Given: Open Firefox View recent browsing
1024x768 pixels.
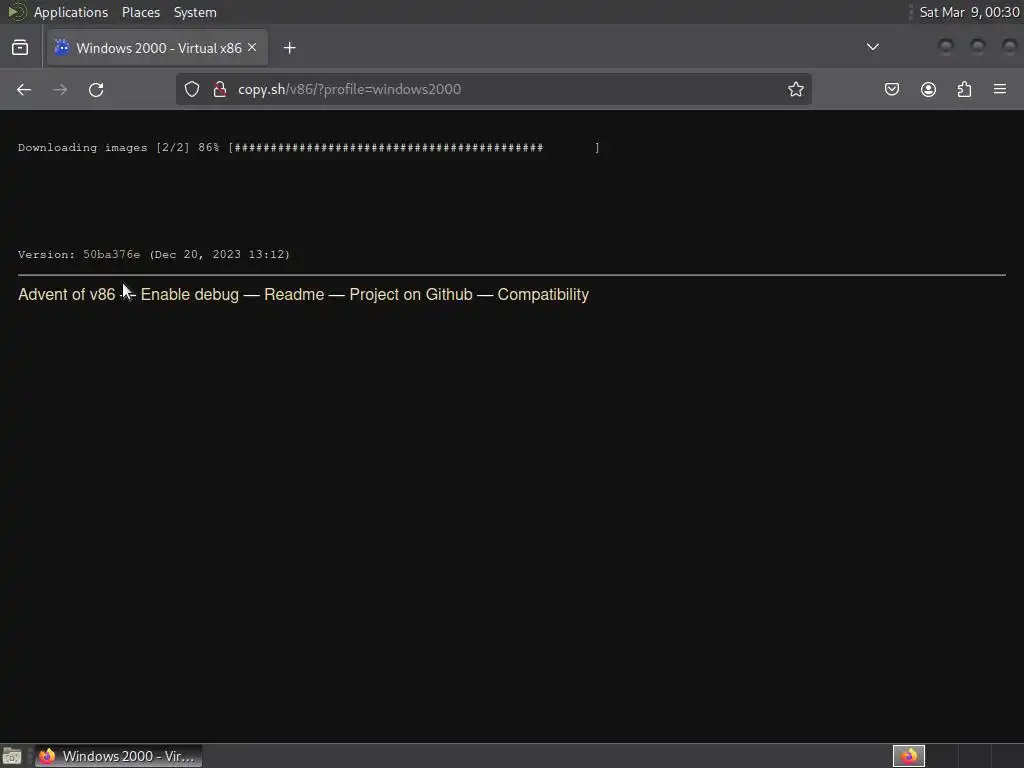Looking at the screenshot, I should (20, 48).
